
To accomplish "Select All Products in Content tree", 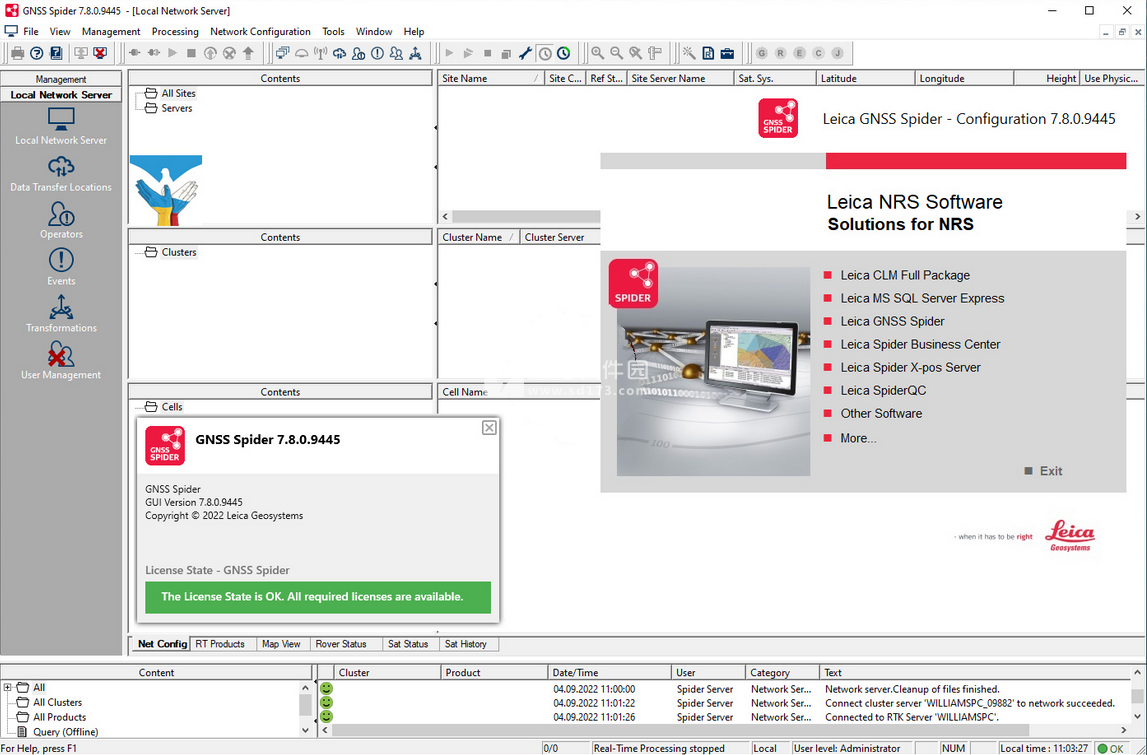I will click(59, 717).
